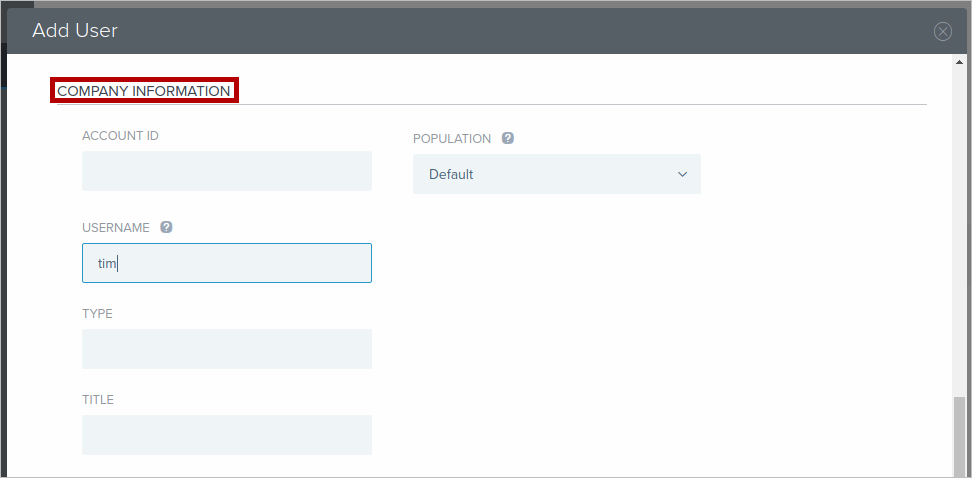Click the Username label text

click(116, 227)
